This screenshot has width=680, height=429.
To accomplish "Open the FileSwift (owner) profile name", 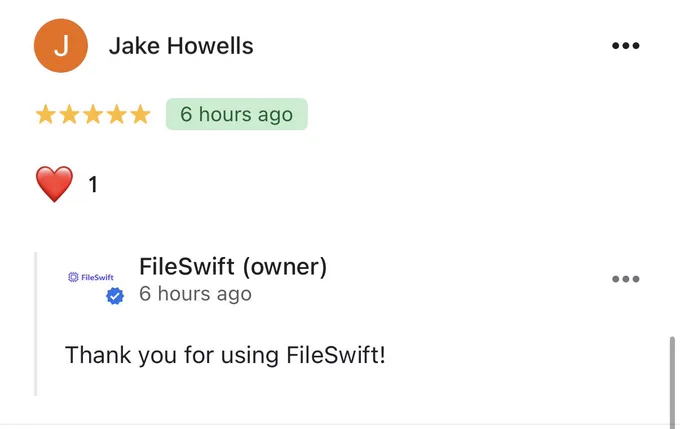I will tap(233, 266).
